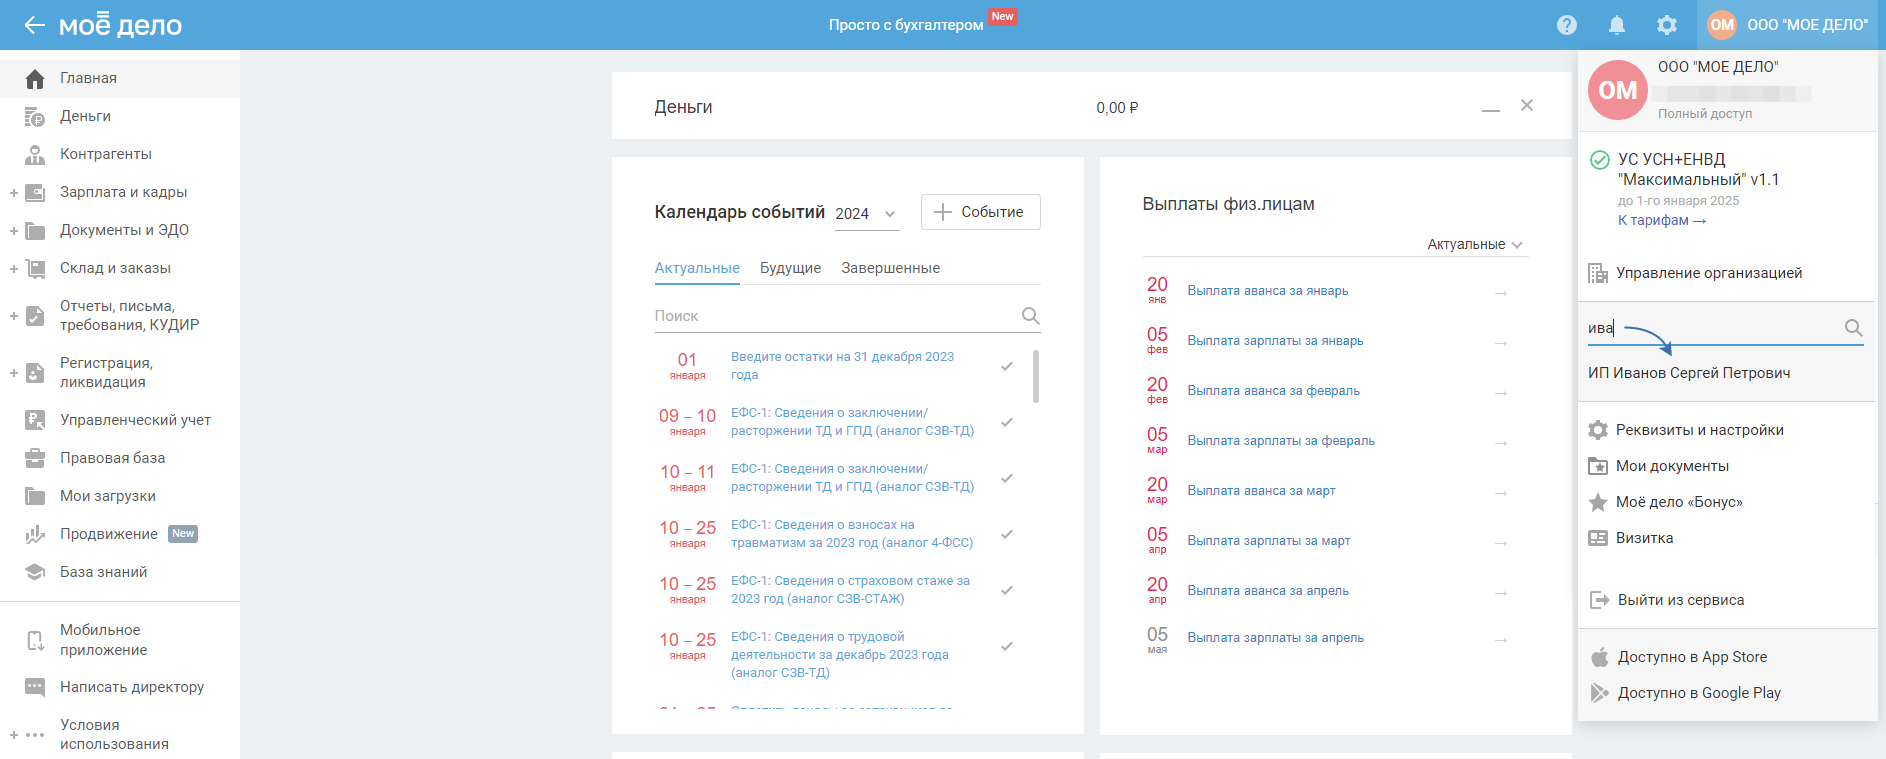Viewport: 1886px width, 759px height.
Task: Switch to the Завершенные events tab
Action: pos(890,268)
